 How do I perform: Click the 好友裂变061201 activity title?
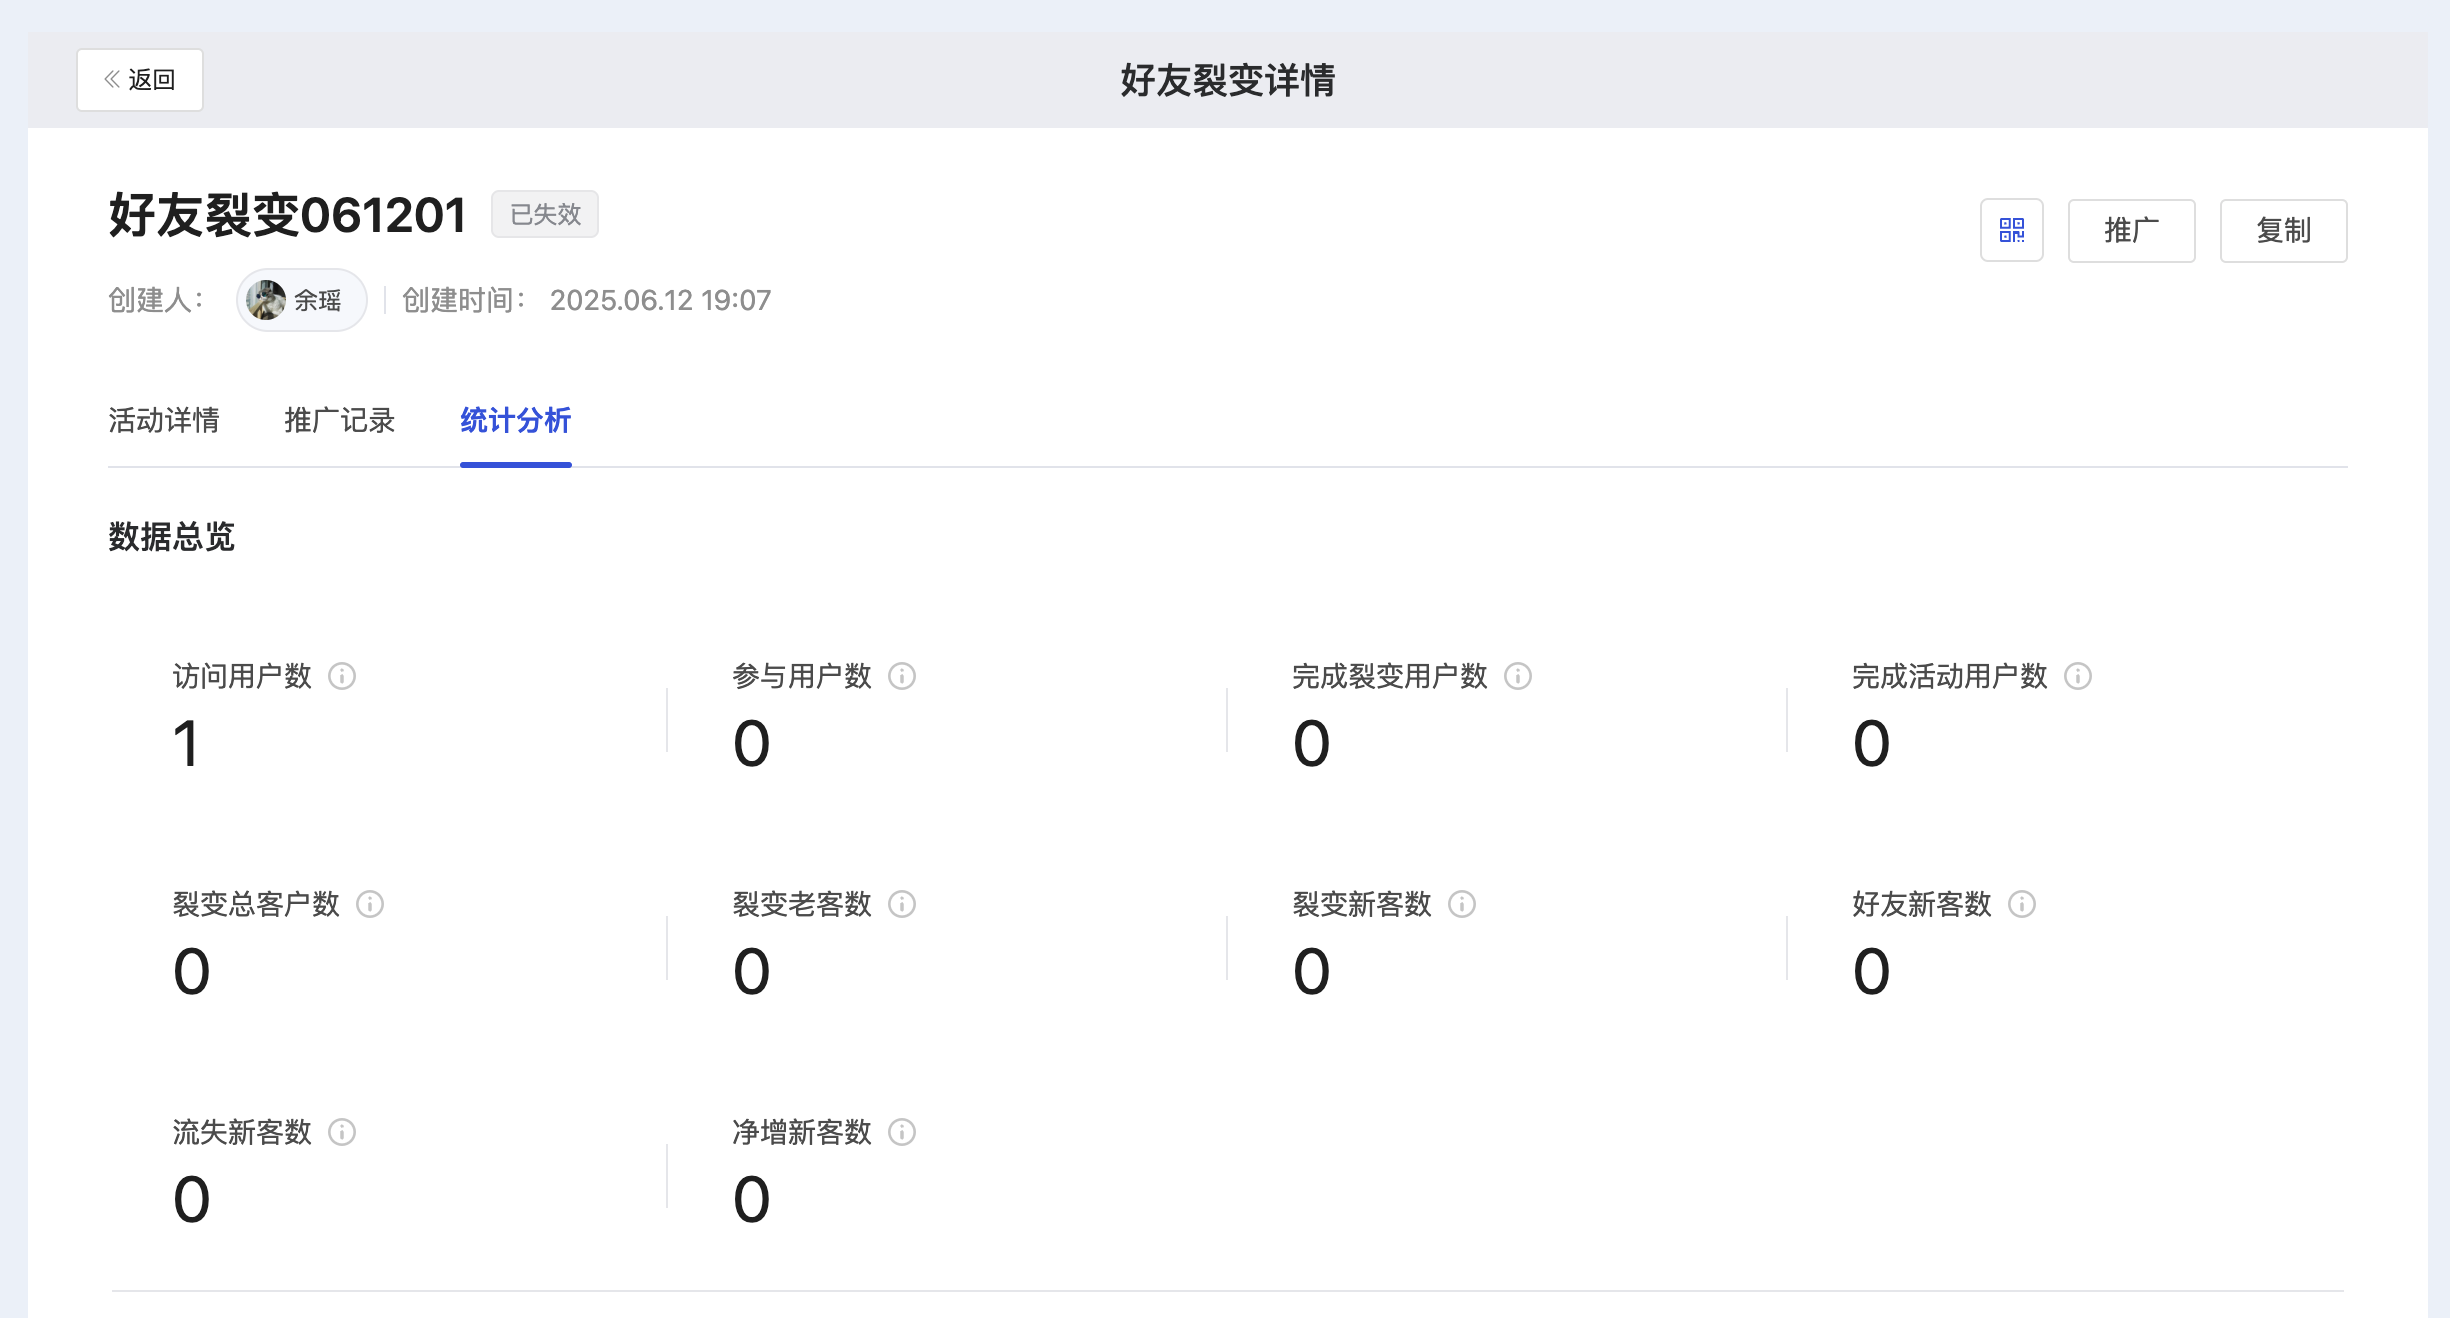288,215
